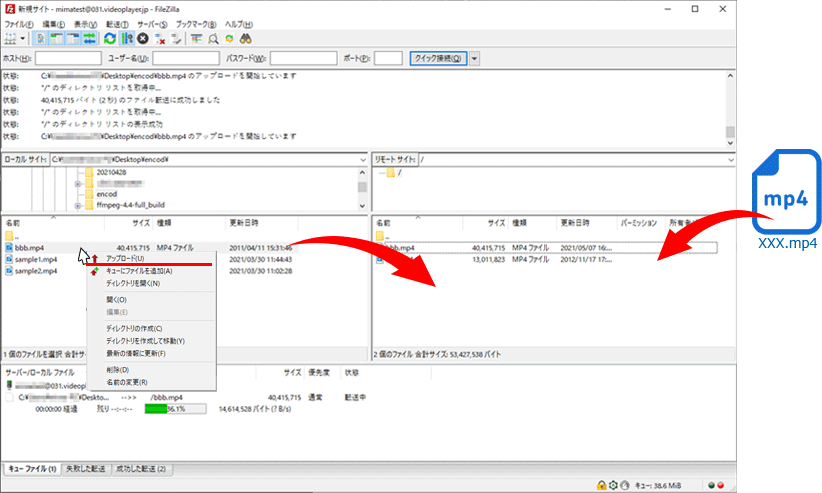
Task: Open the 表示(V) menu
Action: [x=85, y=24]
